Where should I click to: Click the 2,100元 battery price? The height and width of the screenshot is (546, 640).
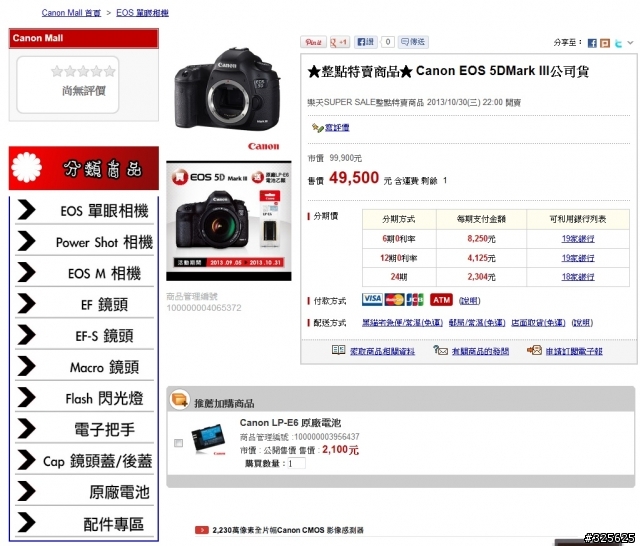point(340,450)
